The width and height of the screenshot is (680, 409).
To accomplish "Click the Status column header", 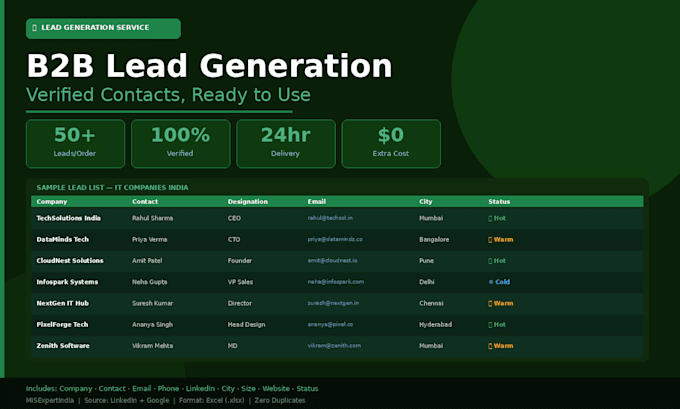I will pyautogui.click(x=499, y=201).
